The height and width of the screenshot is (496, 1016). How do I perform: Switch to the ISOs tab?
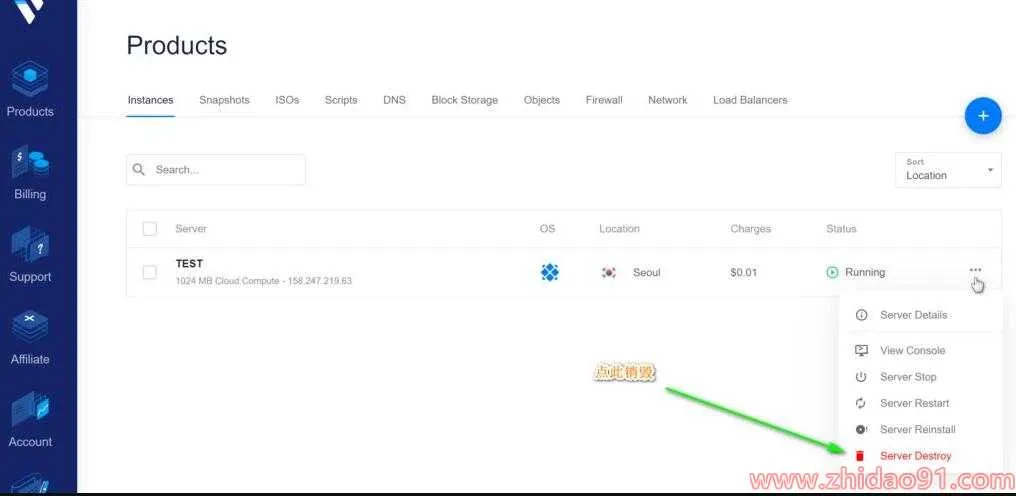click(x=287, y=100)
